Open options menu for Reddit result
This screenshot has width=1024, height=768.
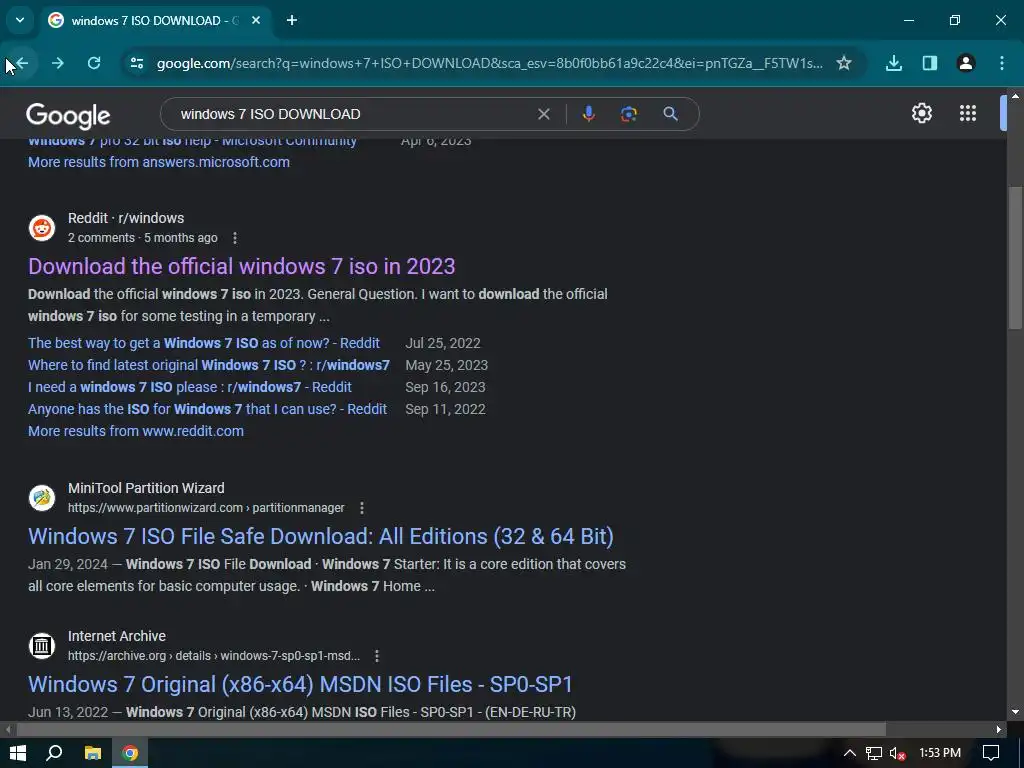(x=235, y=238)
